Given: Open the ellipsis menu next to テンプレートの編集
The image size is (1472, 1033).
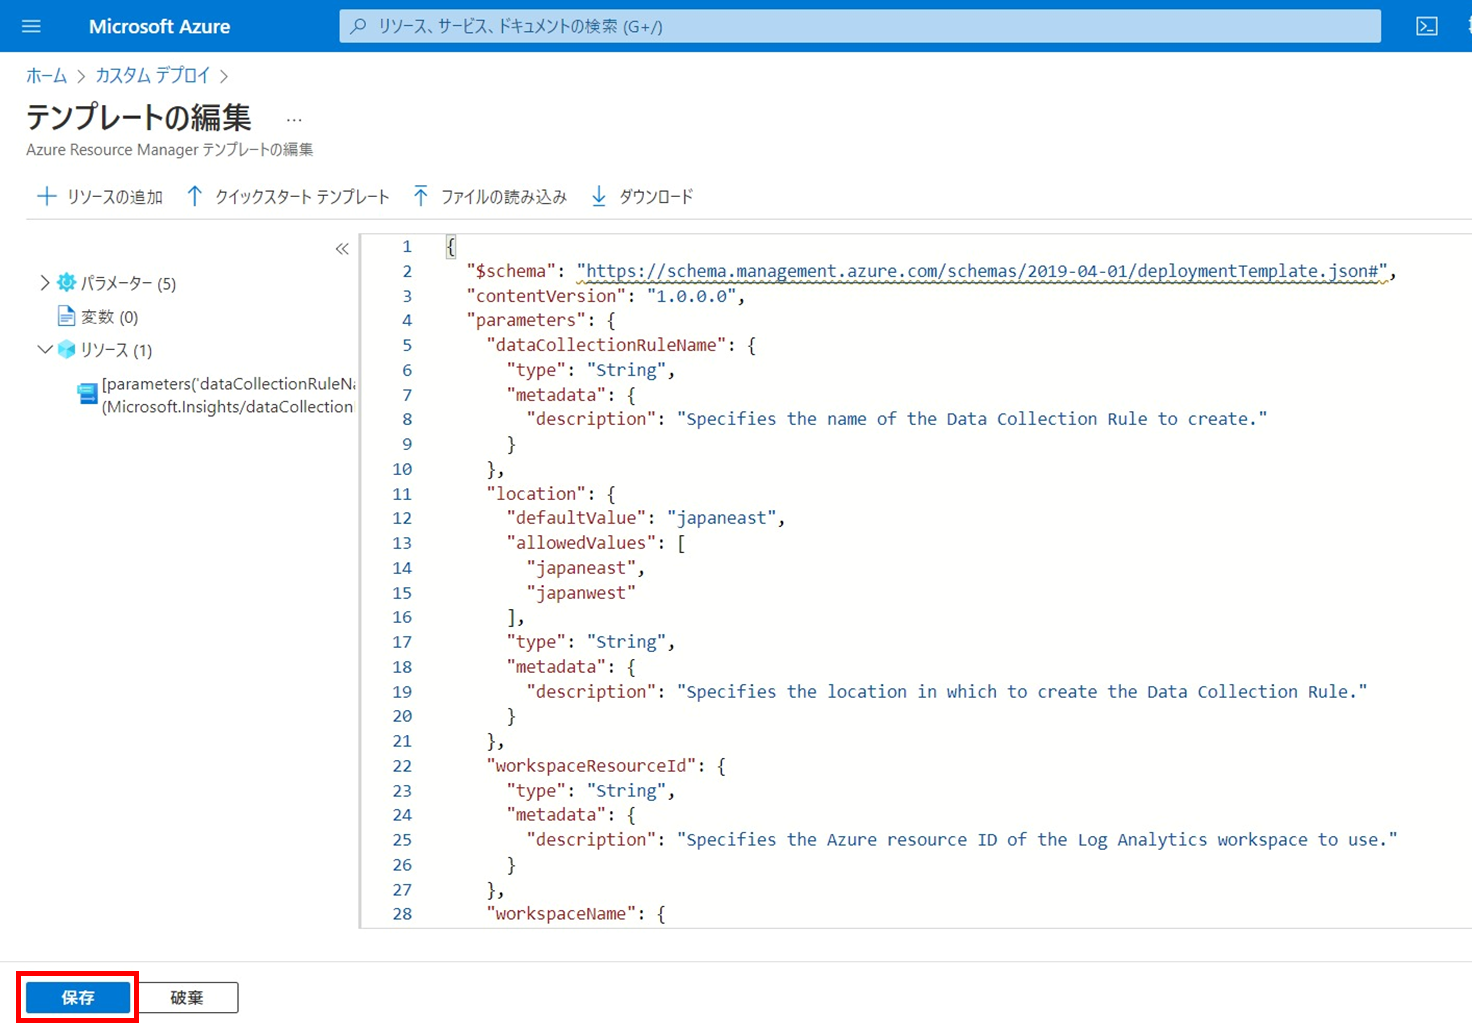Looking at the screenshot, I should pyautogui.click(x=293, y=120).
